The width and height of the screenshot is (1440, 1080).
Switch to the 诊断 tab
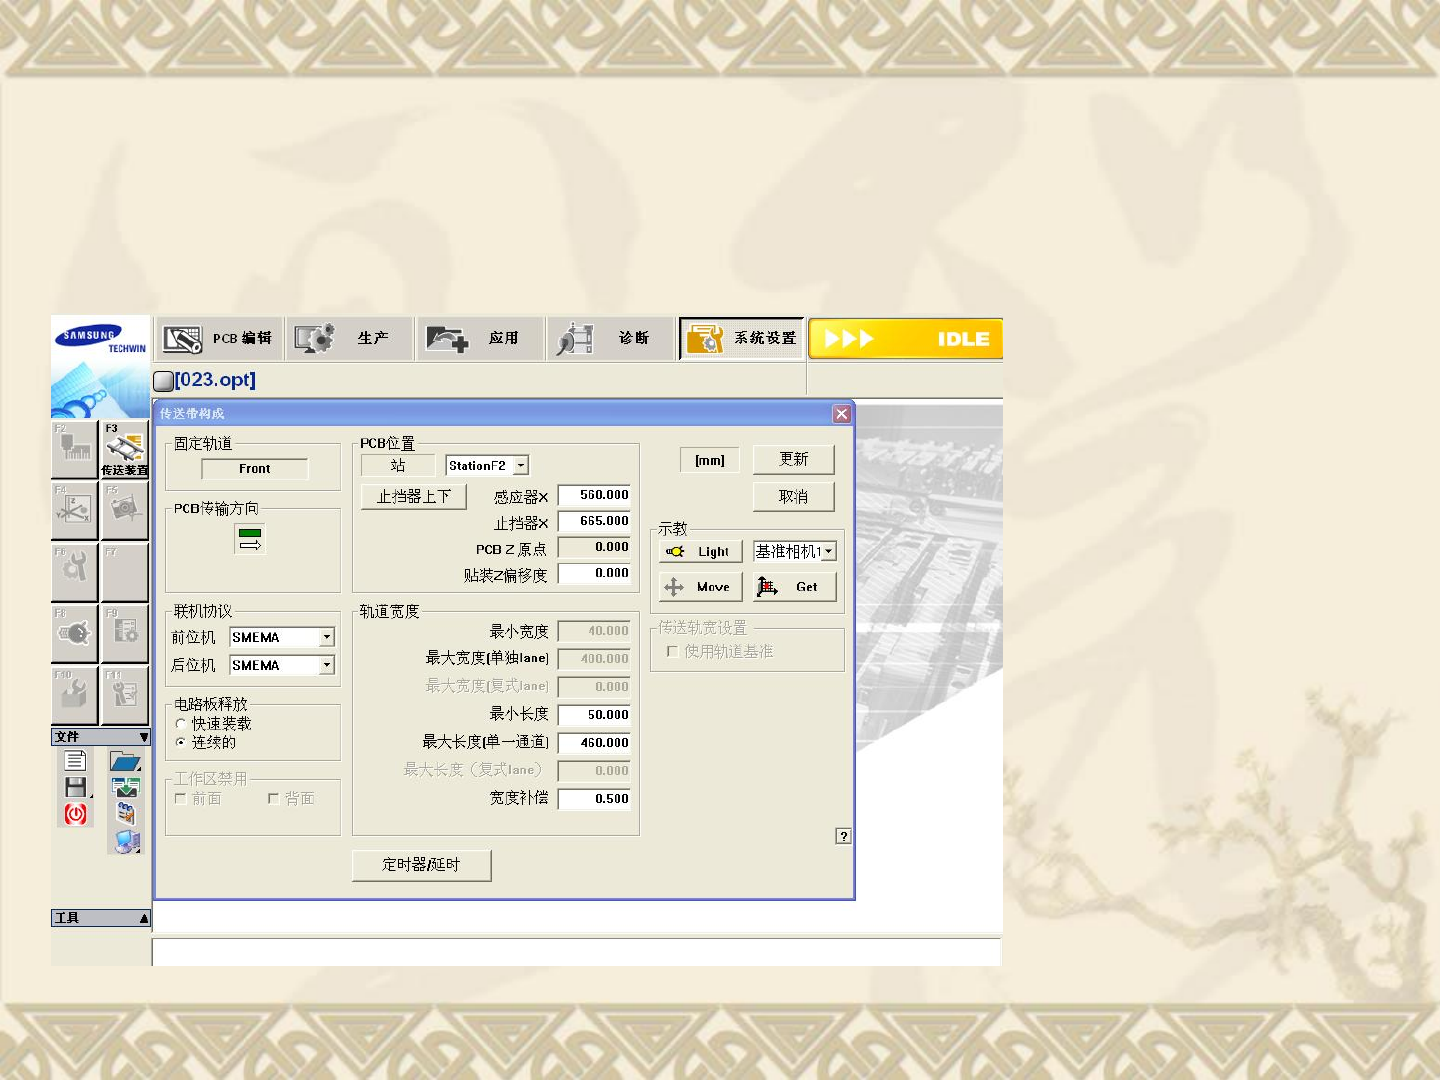pyautogui.click(x=612, y=339)
